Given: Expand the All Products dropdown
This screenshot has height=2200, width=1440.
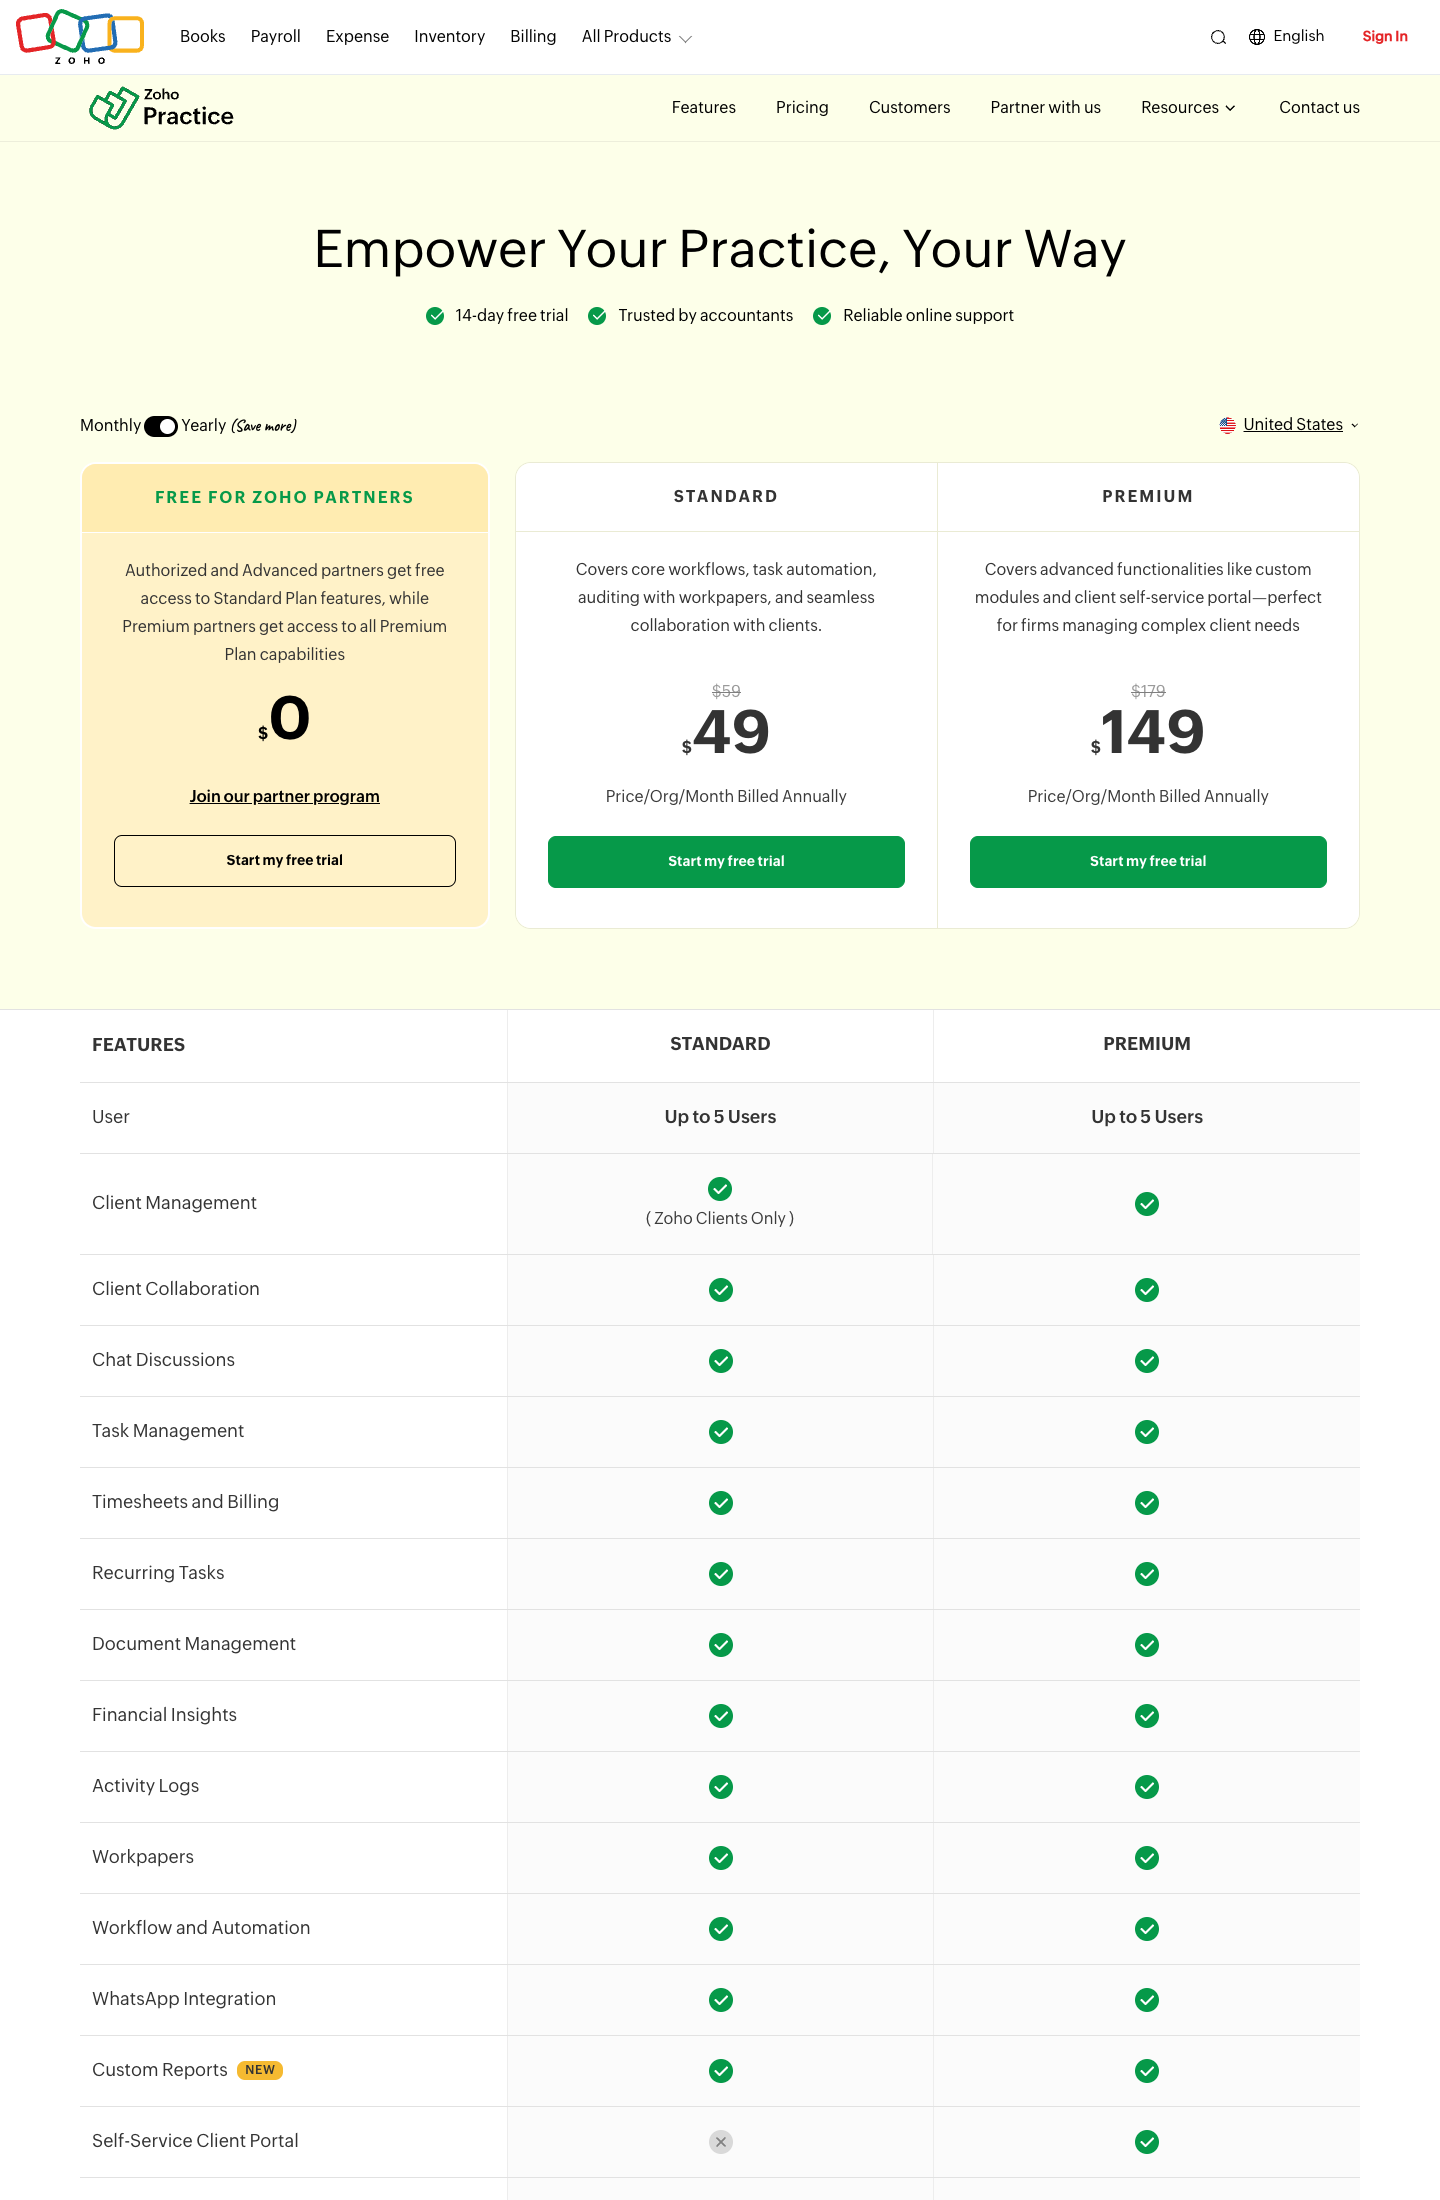Looking at the screenshot, I should tap(636, 37).
